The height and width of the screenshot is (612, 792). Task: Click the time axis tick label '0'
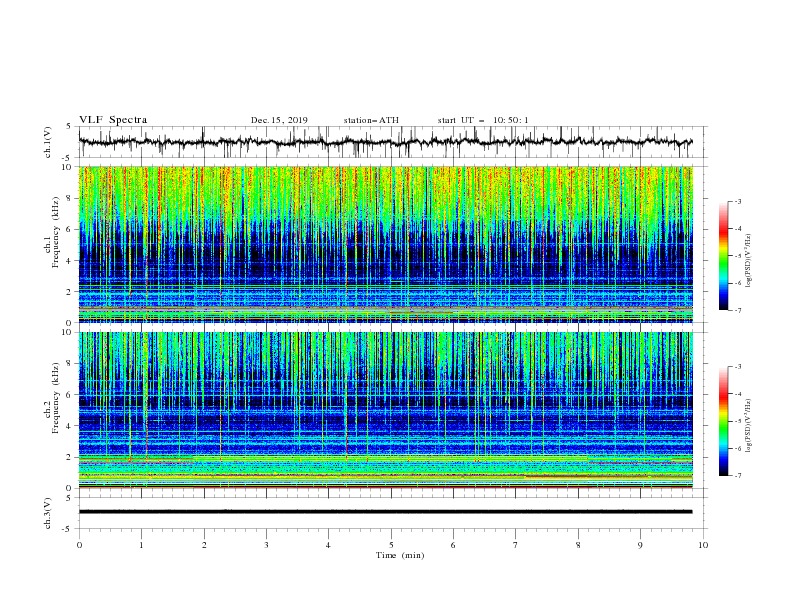79,545
